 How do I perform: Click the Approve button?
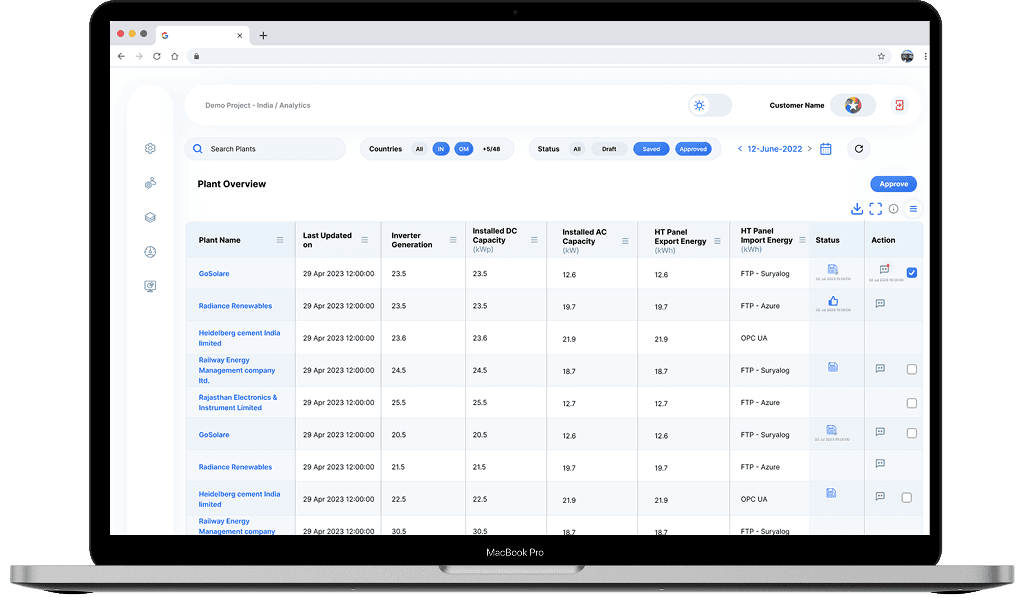click(893, 184)
